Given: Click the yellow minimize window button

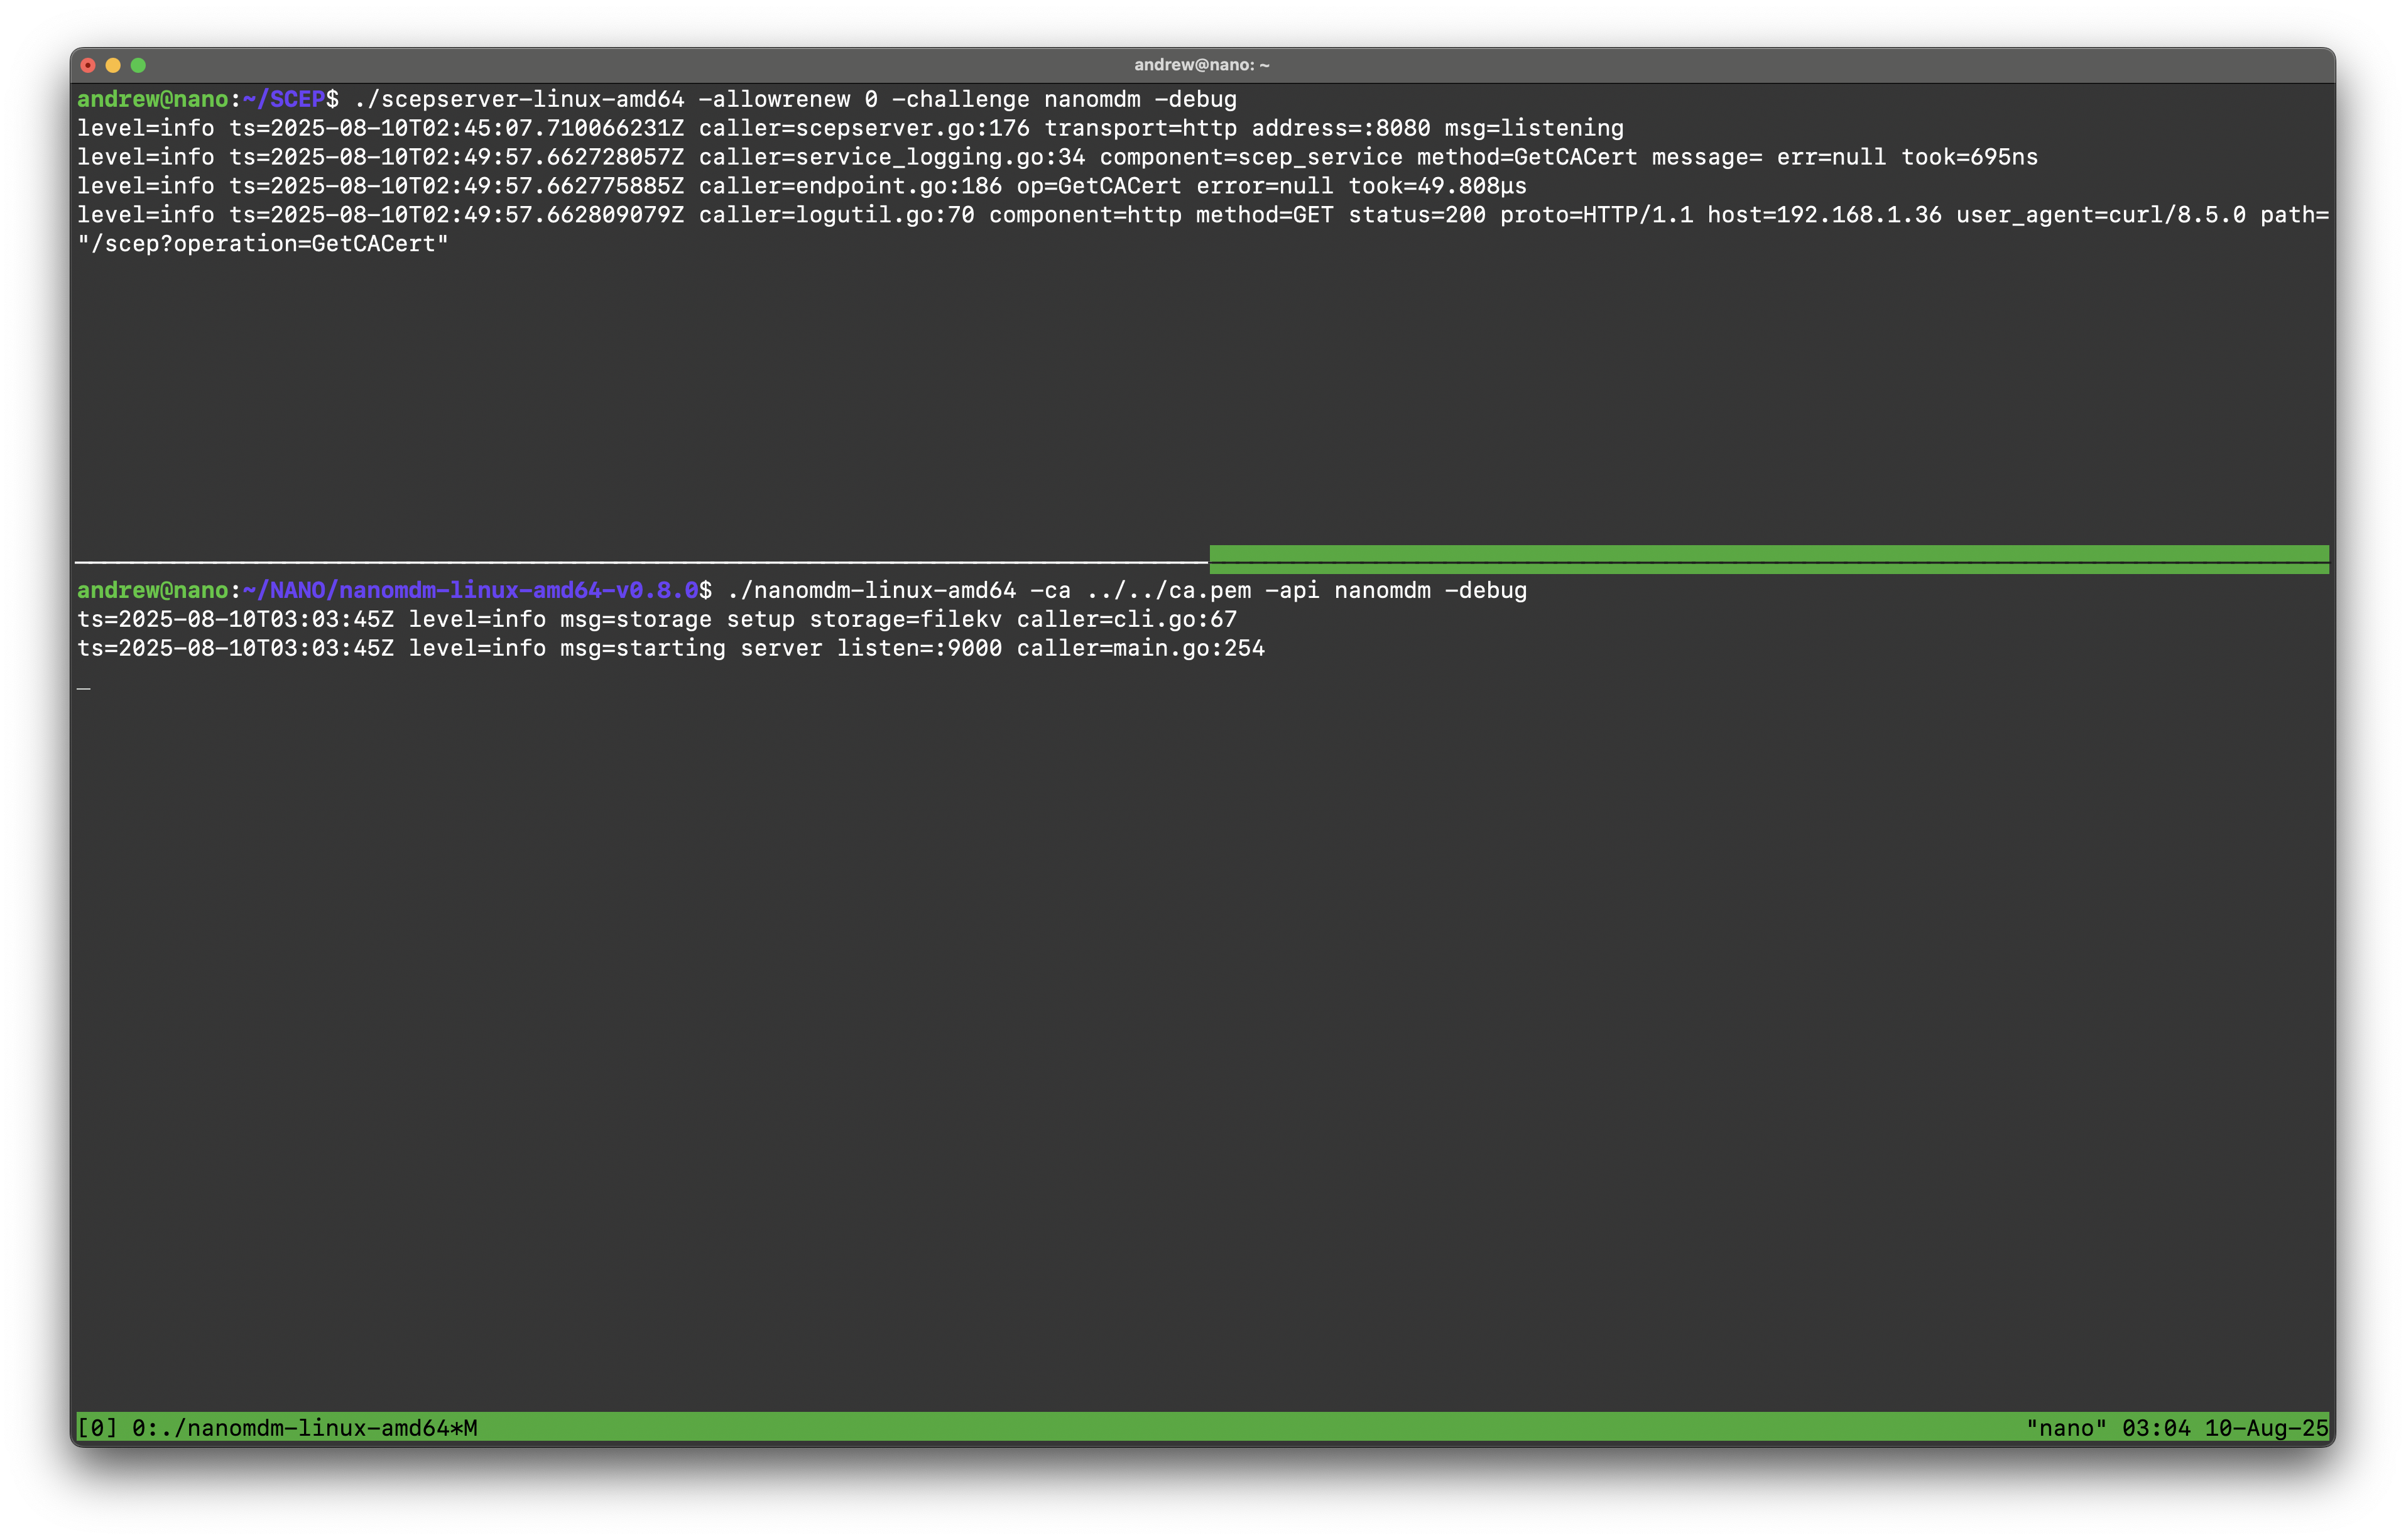Looking at the screenshot, I should point(113,65).
